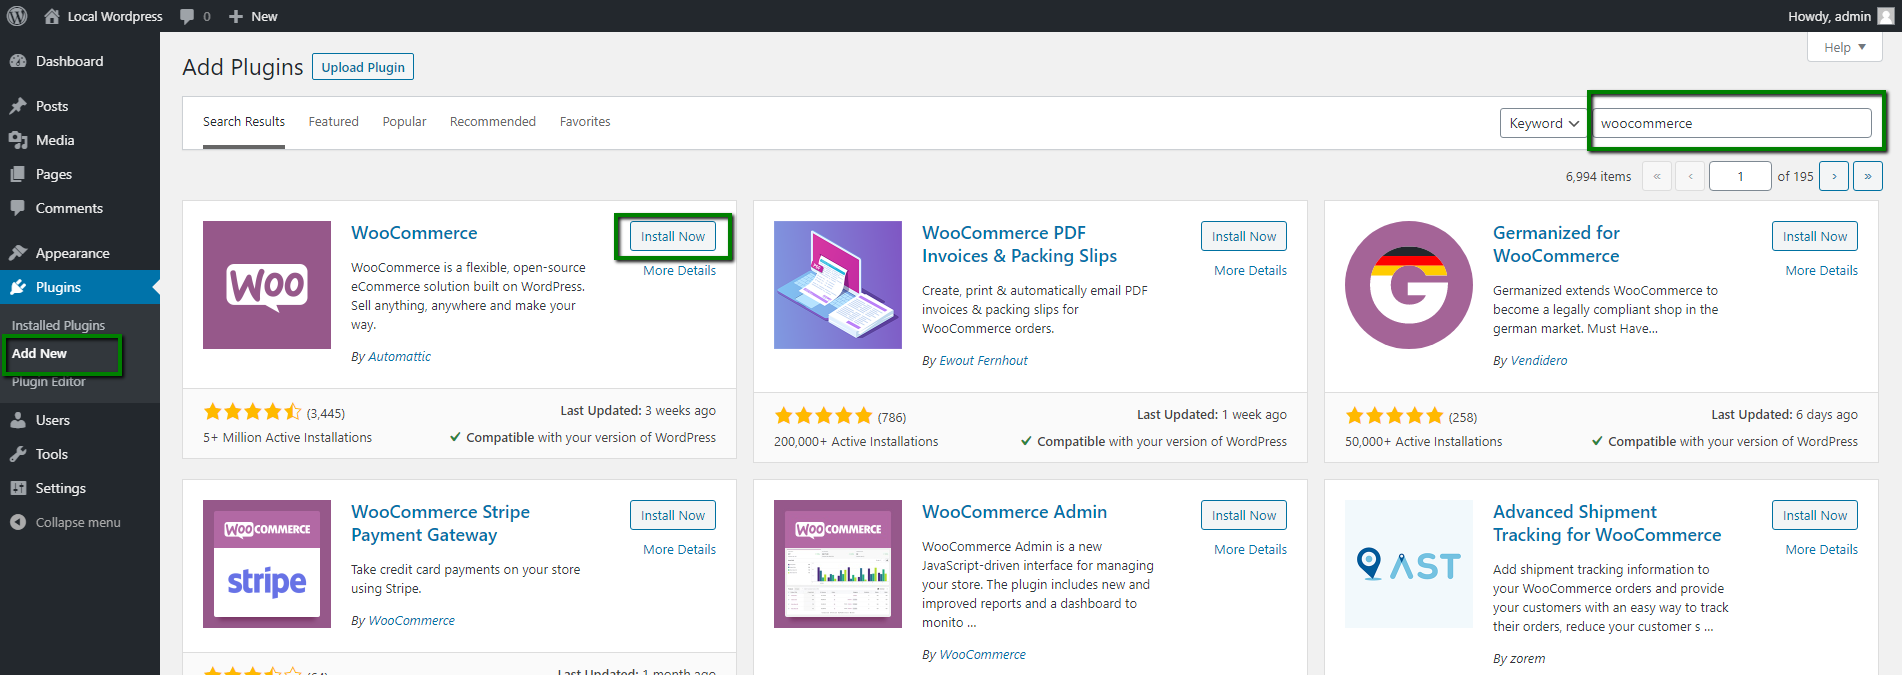Click the Users icon in sidebar
Screen dimensions: 1902x675
pos(18,420)
